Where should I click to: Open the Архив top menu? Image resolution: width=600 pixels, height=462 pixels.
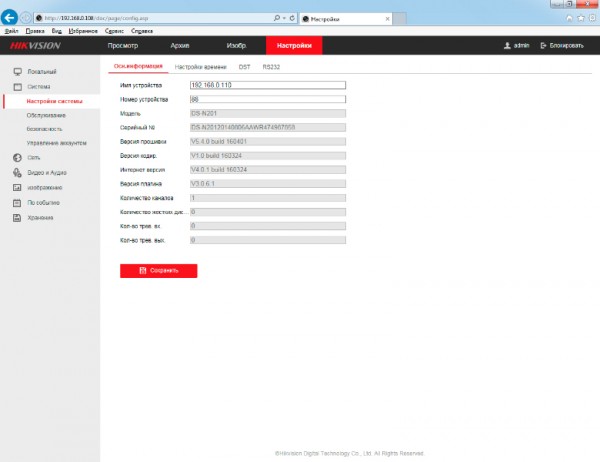tap(179, 46)
